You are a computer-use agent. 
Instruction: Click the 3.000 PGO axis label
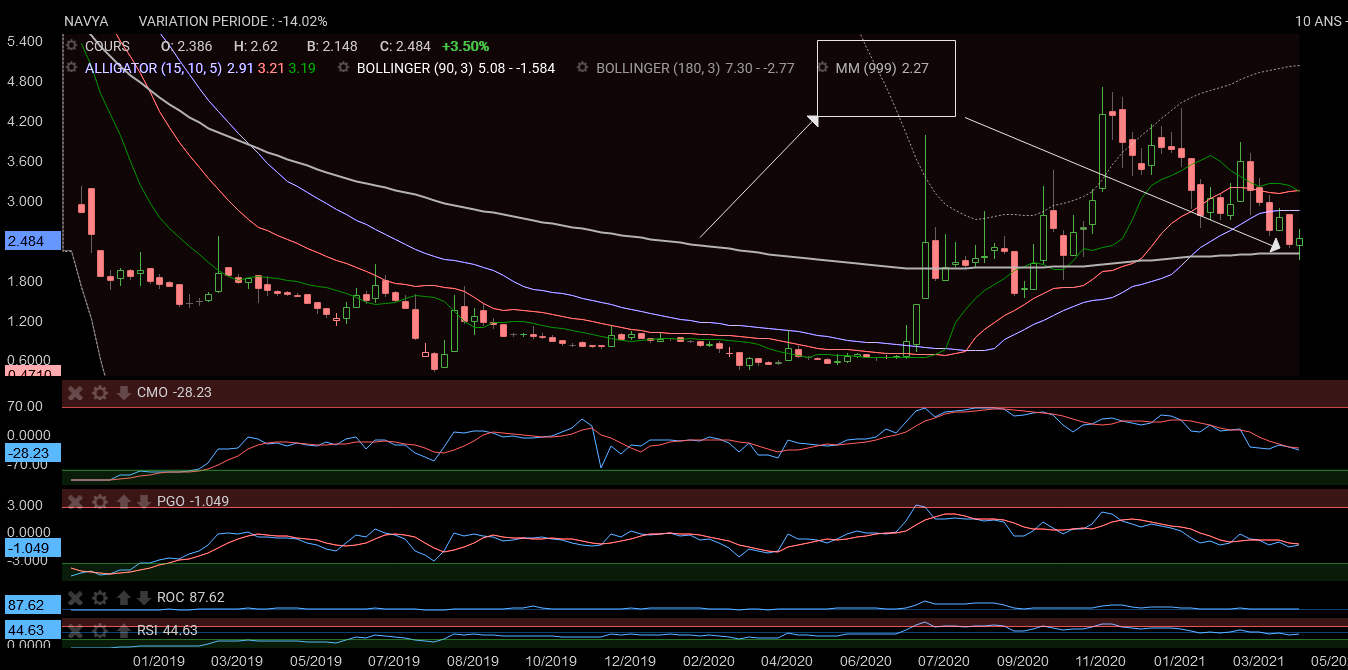pos(26,505)
